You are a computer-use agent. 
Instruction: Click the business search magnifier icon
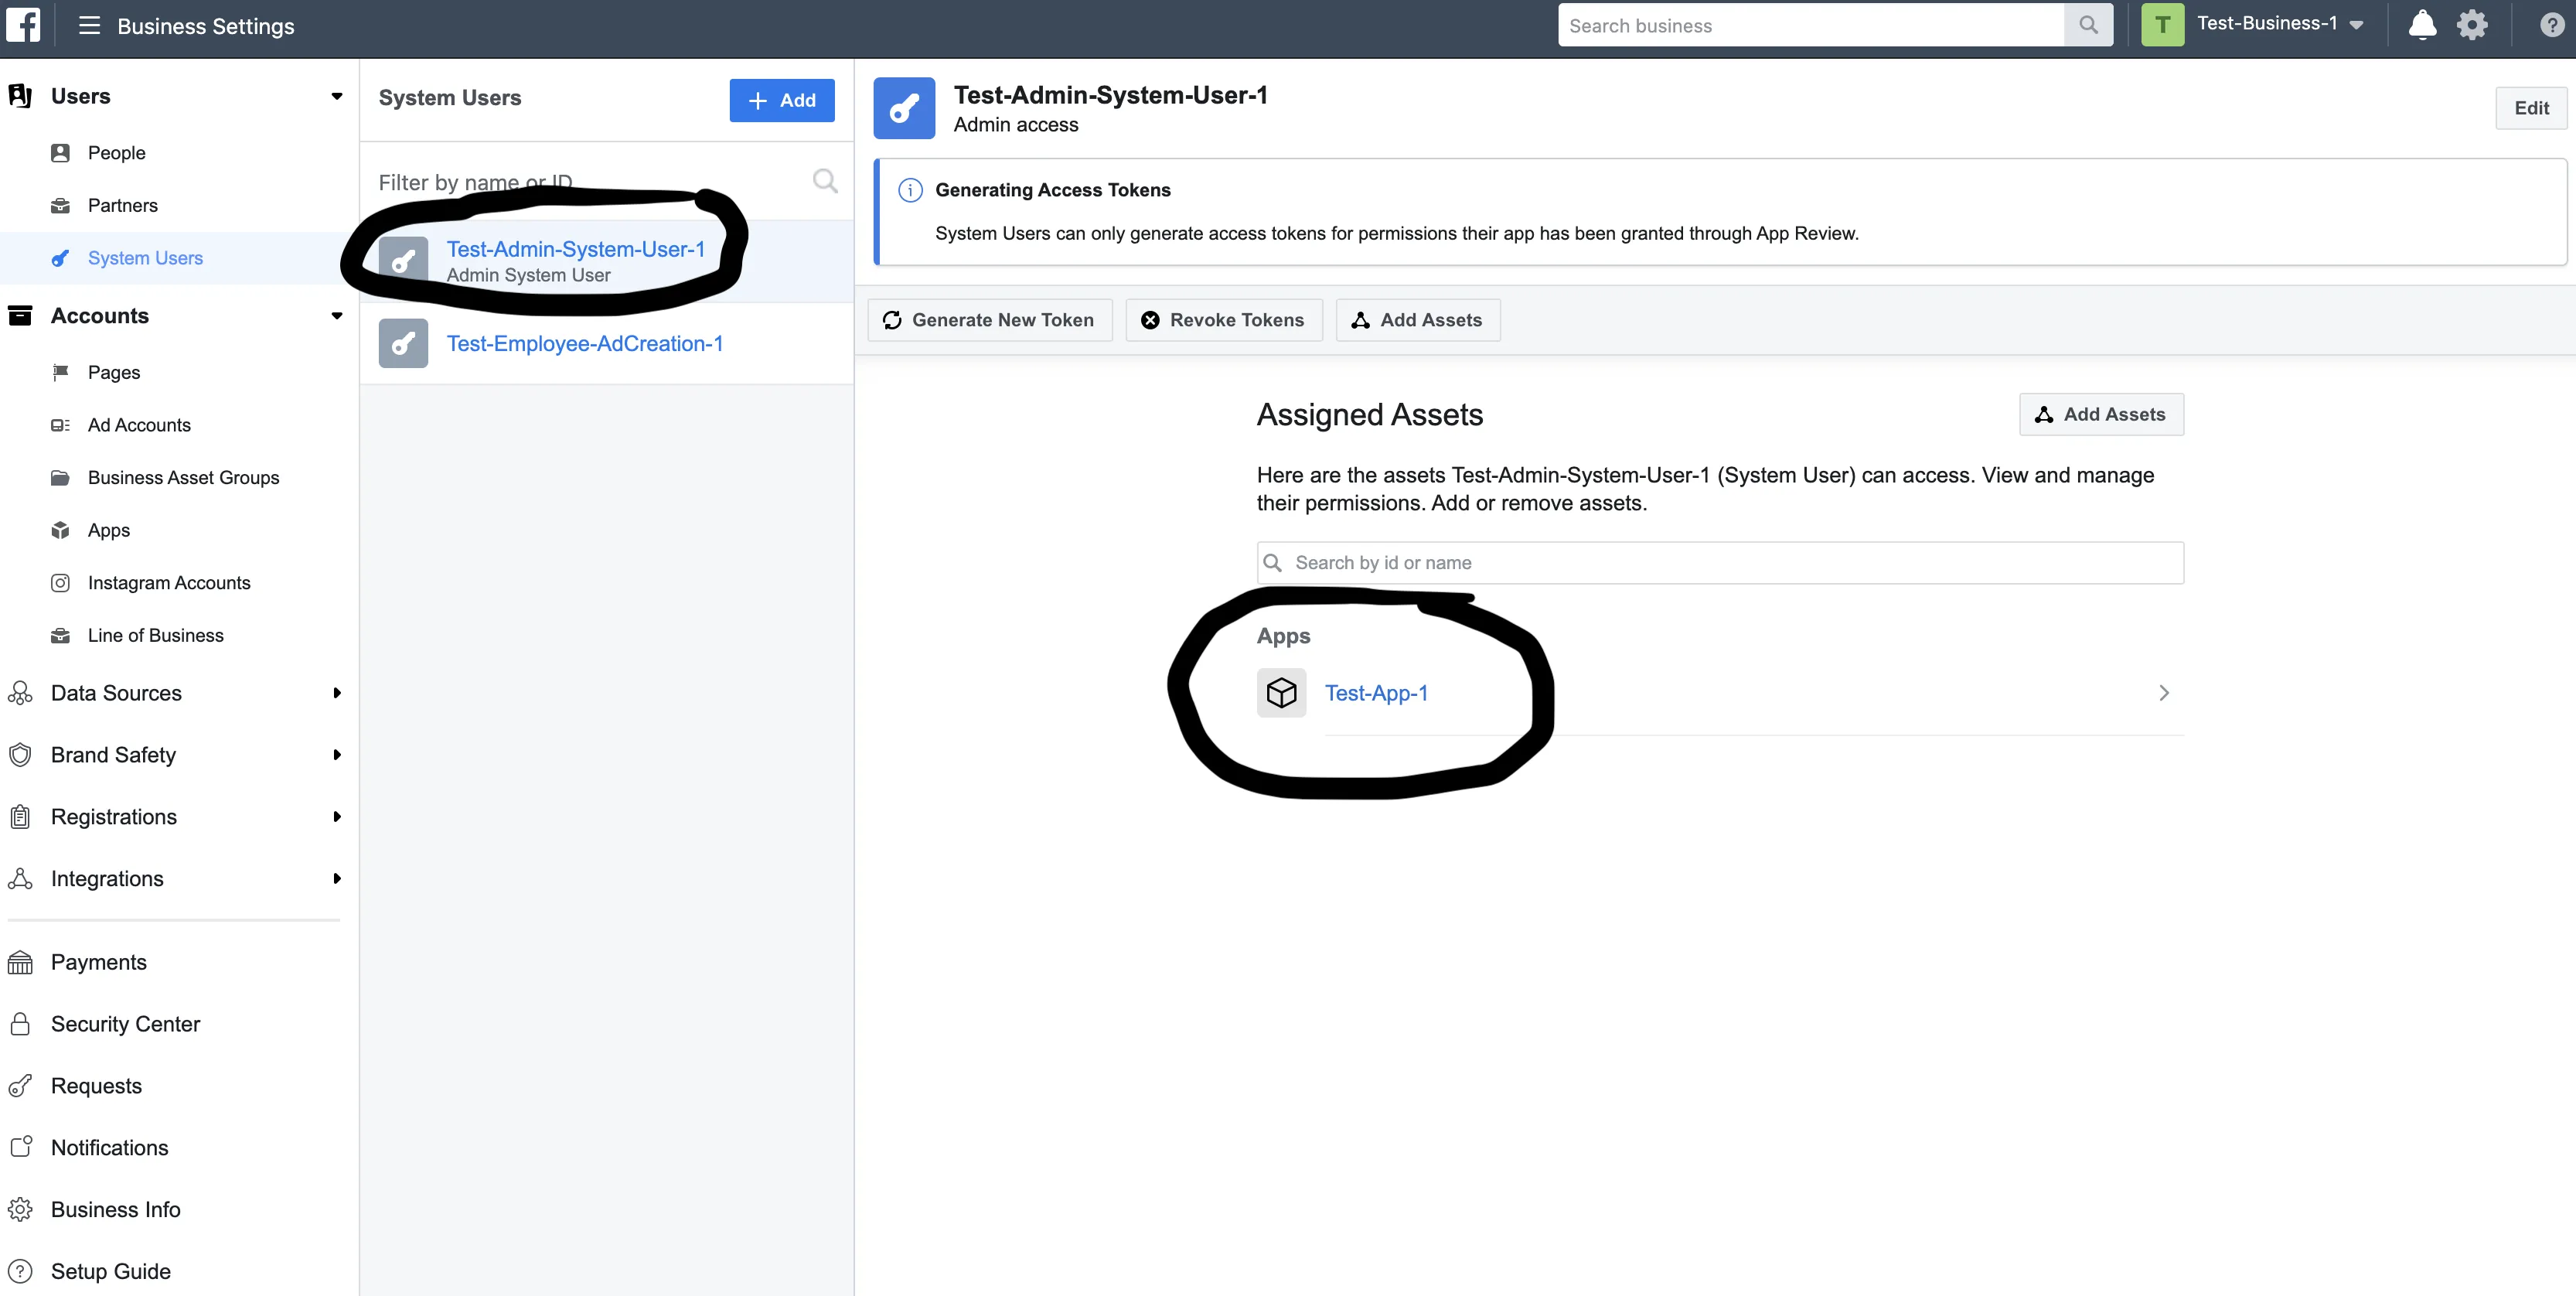pyautogui.click(x=2088, y=25)
